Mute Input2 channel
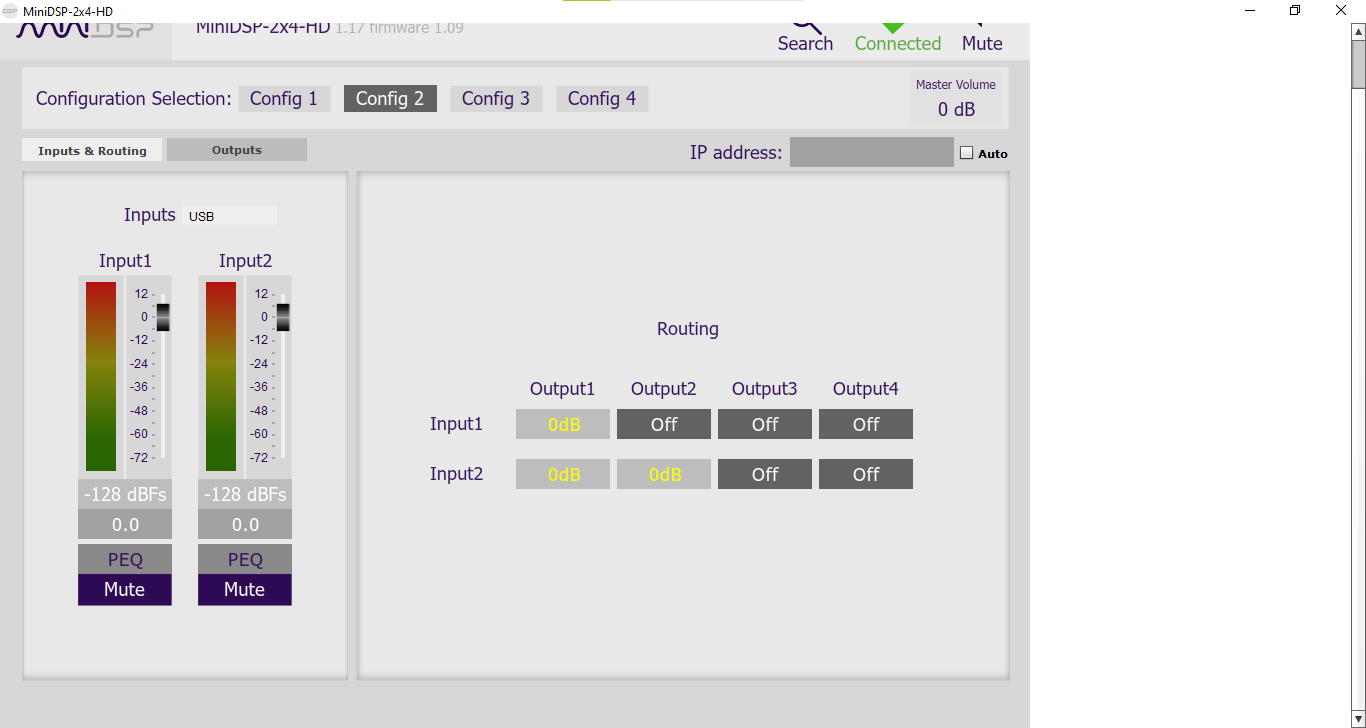The width and height of the screenshot is (1366, 728). pos(245,589)
